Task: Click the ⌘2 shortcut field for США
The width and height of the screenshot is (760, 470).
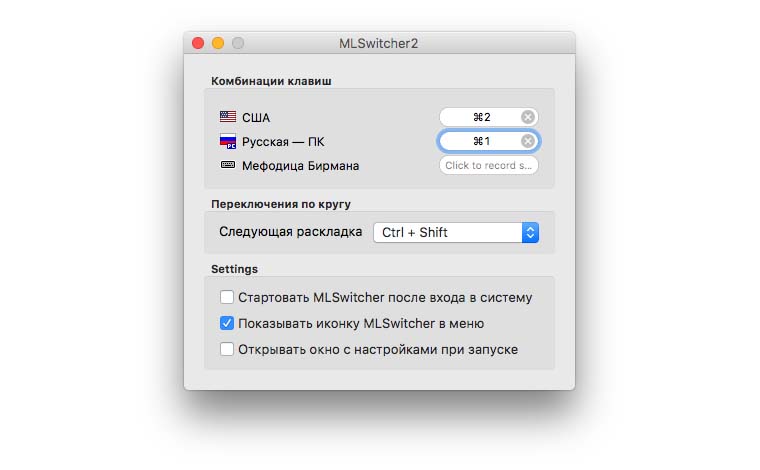Action: (x=480, y=117)
